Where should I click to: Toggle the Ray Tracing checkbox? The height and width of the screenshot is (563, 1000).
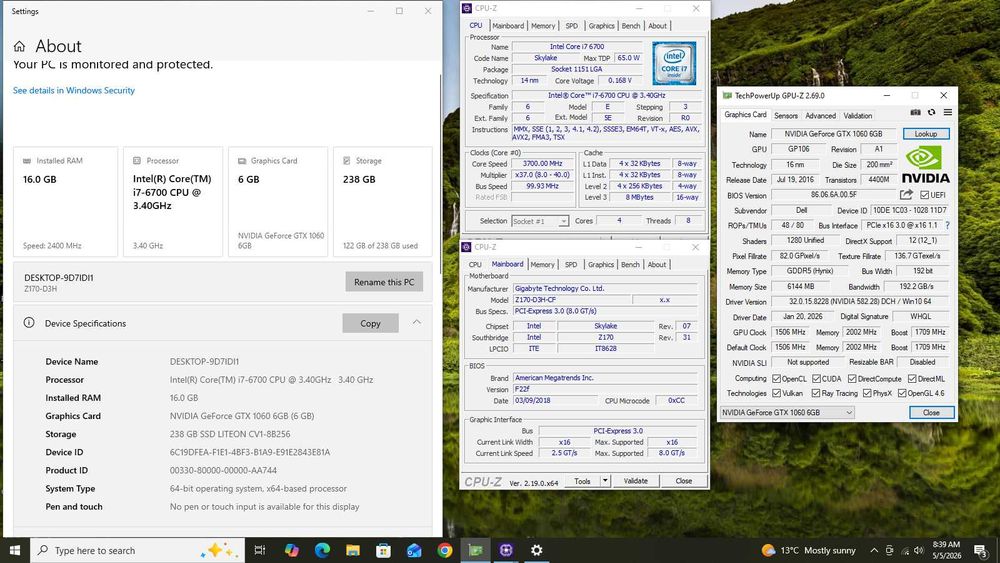[816, 393]
